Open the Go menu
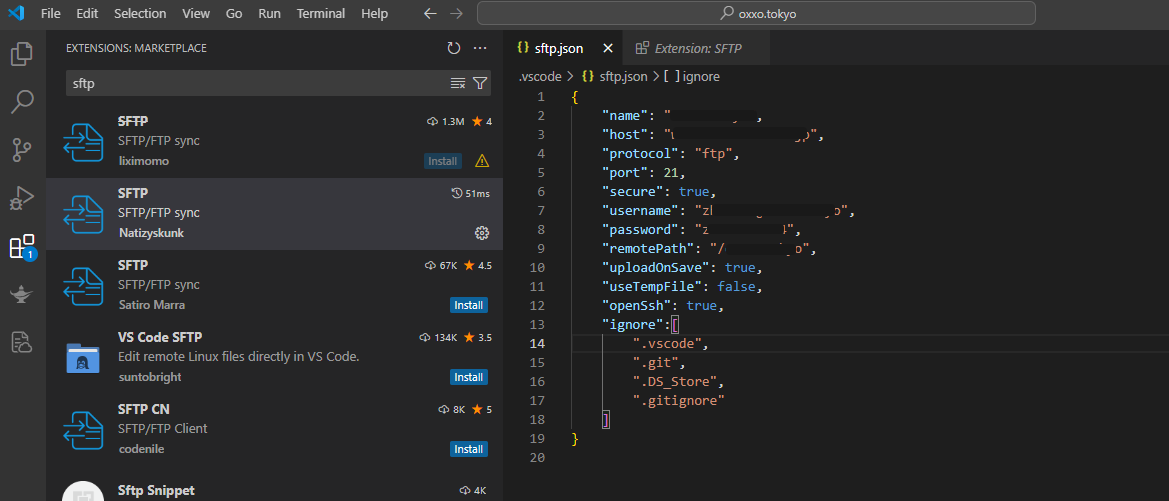 pos(234,13)
